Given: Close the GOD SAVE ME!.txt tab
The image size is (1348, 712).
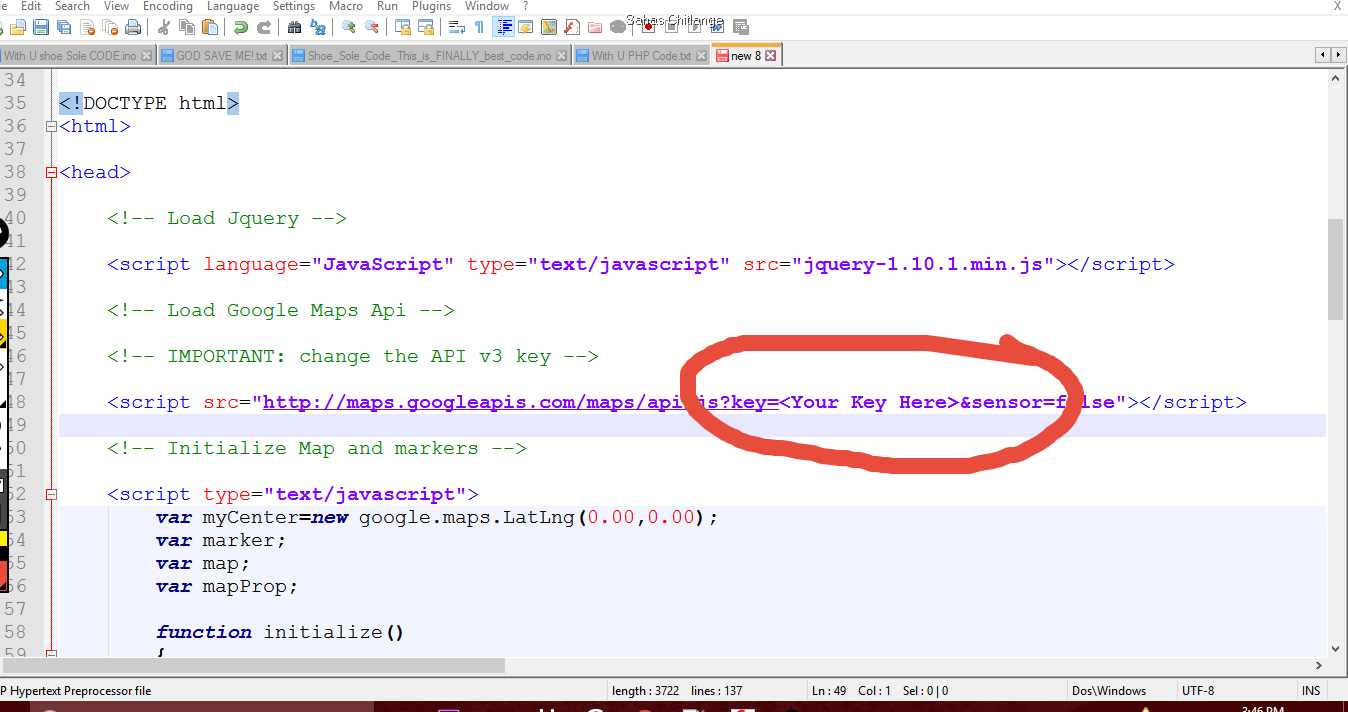Looking at the screenshot, I should (278, 56).
